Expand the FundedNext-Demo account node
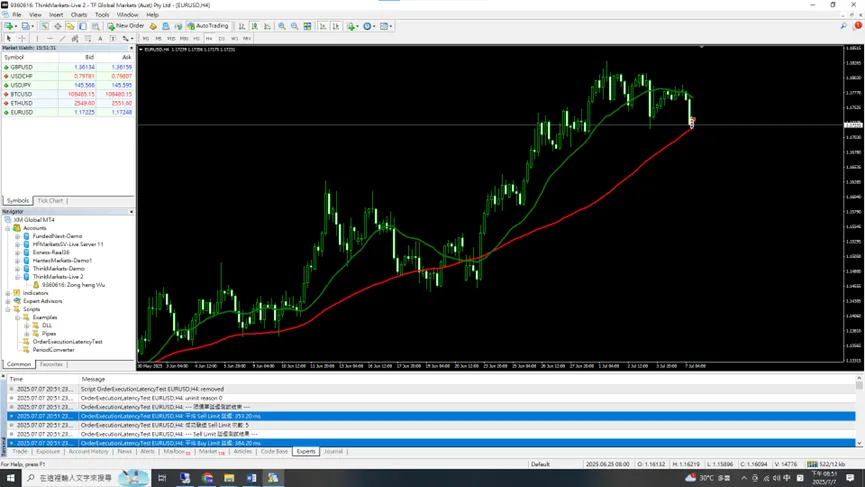Image resolution: width=865 pixels, height=487 pixels. [18, 236]
